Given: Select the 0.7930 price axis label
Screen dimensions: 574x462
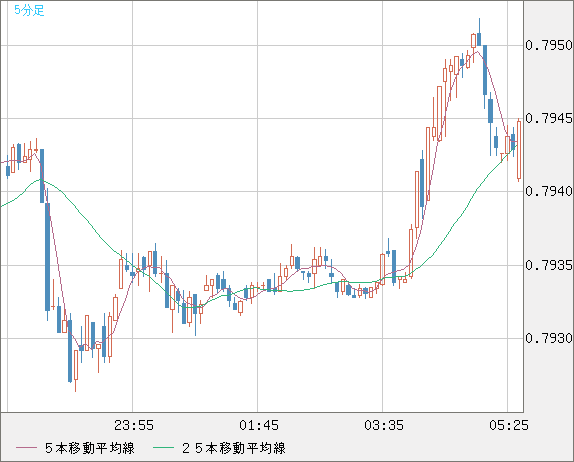Looking at the screenshot, I should [549, 338].
